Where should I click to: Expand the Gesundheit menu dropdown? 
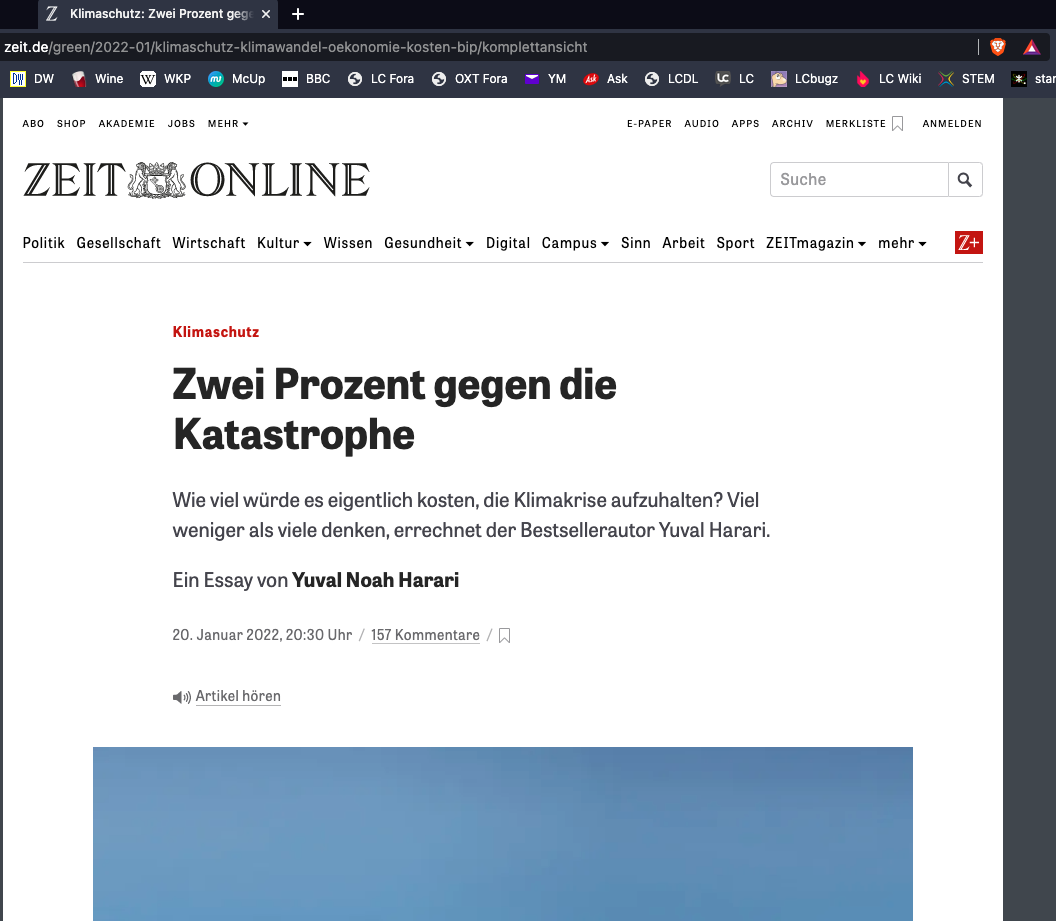tap(428, 243)
